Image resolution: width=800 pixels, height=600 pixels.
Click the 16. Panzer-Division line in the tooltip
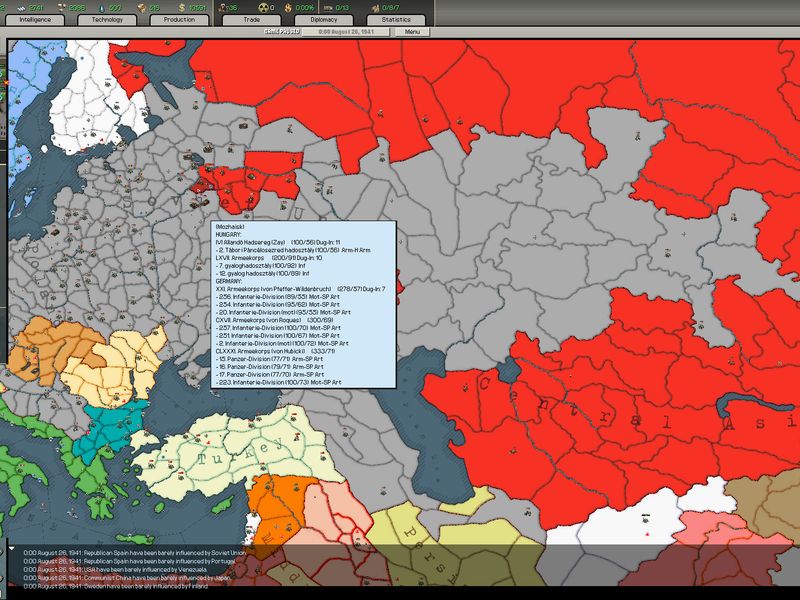269,366
